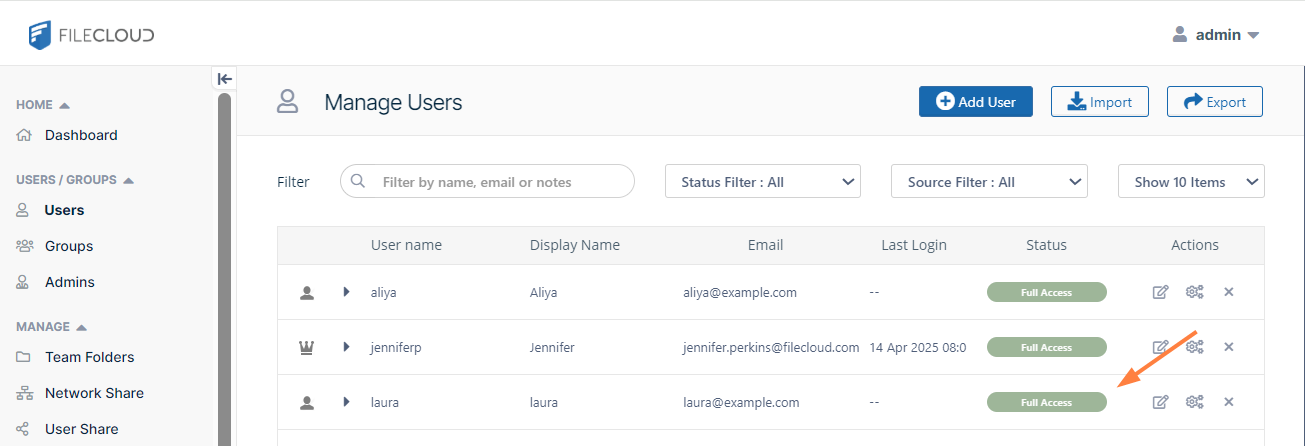The height and width of the screenshot is (446, 1305).
Task: Click the Add User button
Action: pos(975,102)
